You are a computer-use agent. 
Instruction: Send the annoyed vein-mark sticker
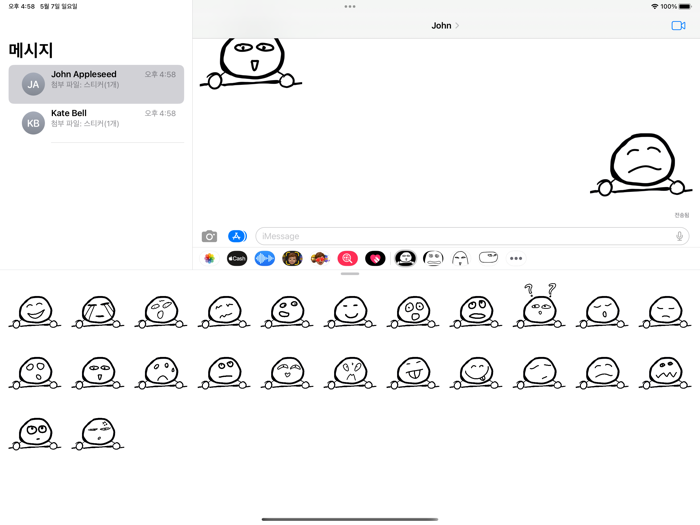[x=98, y=434]
